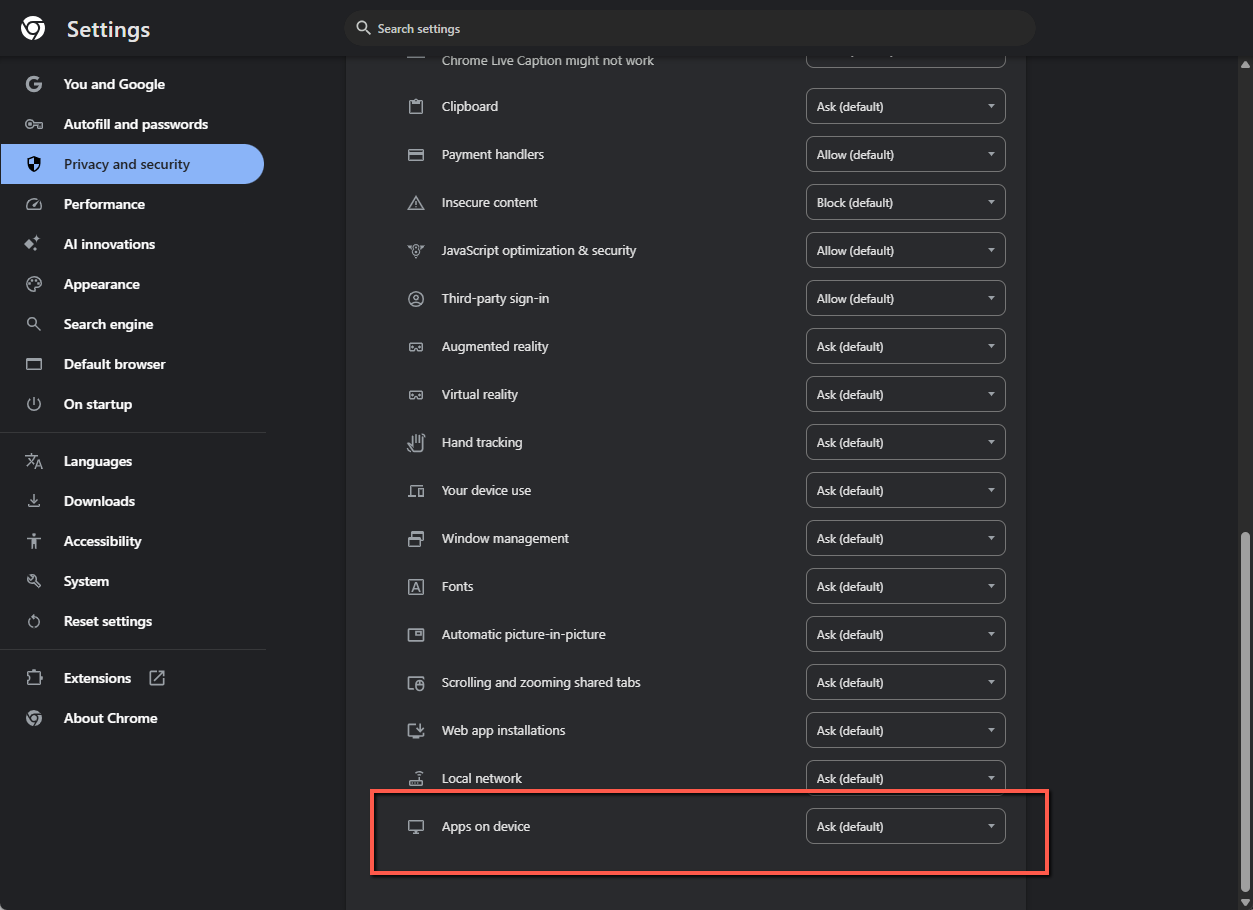1253x910 pixels.
Task: Open AI innovations settings section
Action: click(x=132, y=244)
